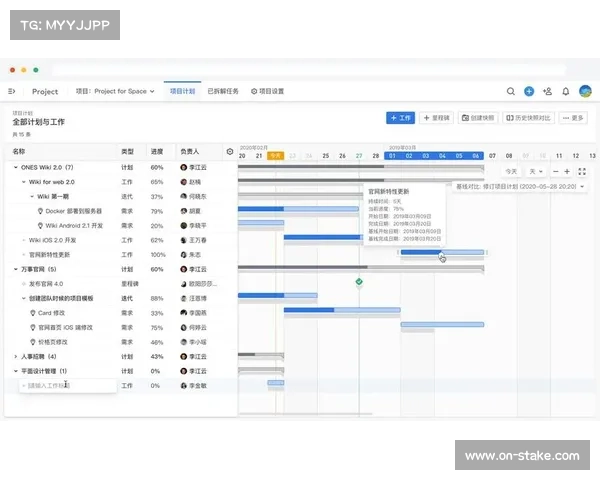
Task: Switch to the 已拆解任务 tab
Action: click(223, 91)
